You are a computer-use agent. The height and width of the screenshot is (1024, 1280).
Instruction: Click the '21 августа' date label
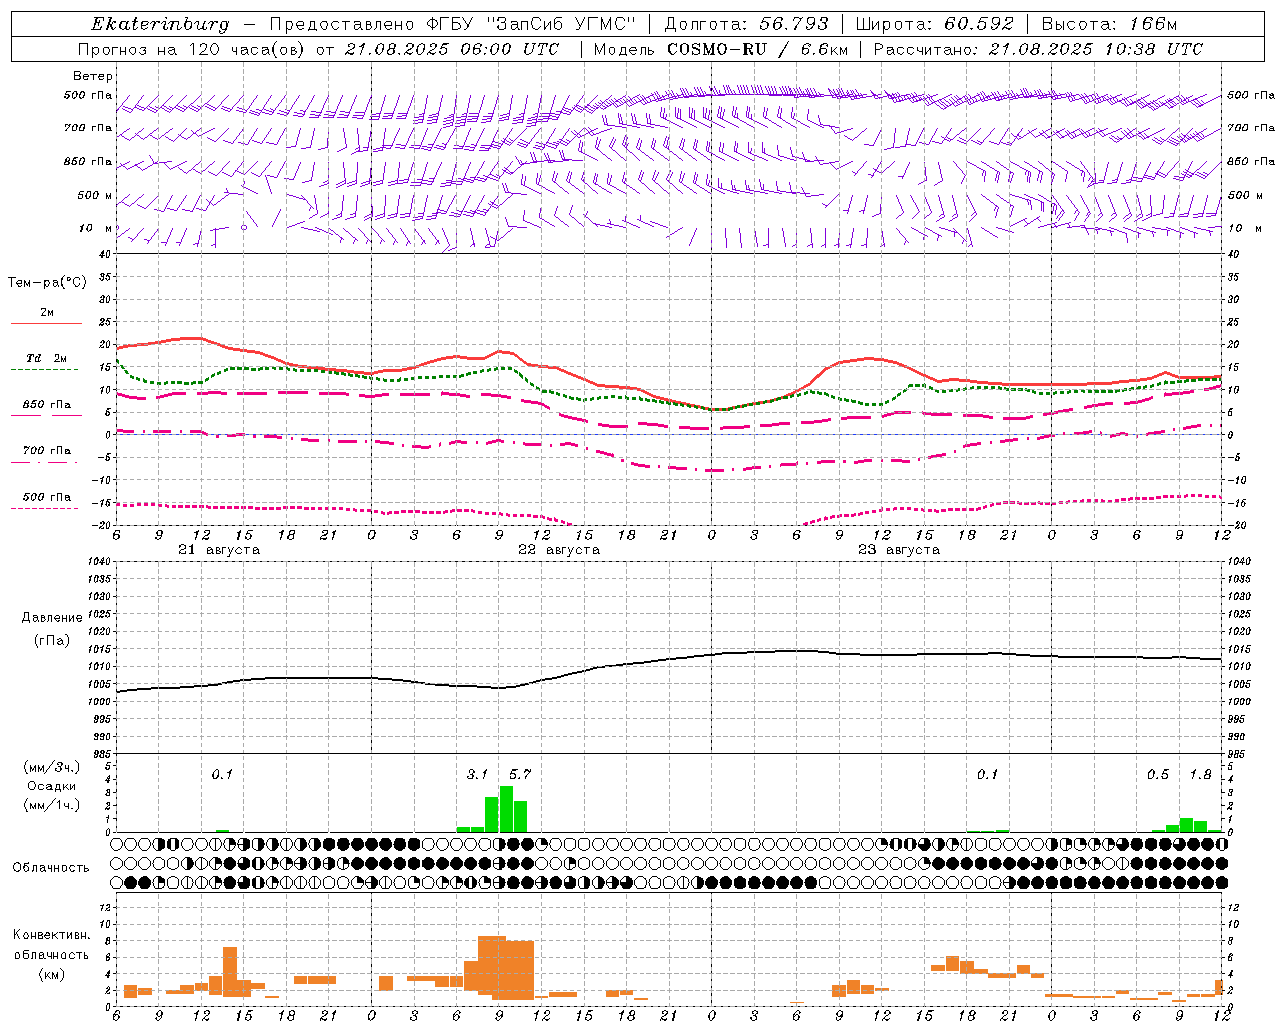[219, 550]
